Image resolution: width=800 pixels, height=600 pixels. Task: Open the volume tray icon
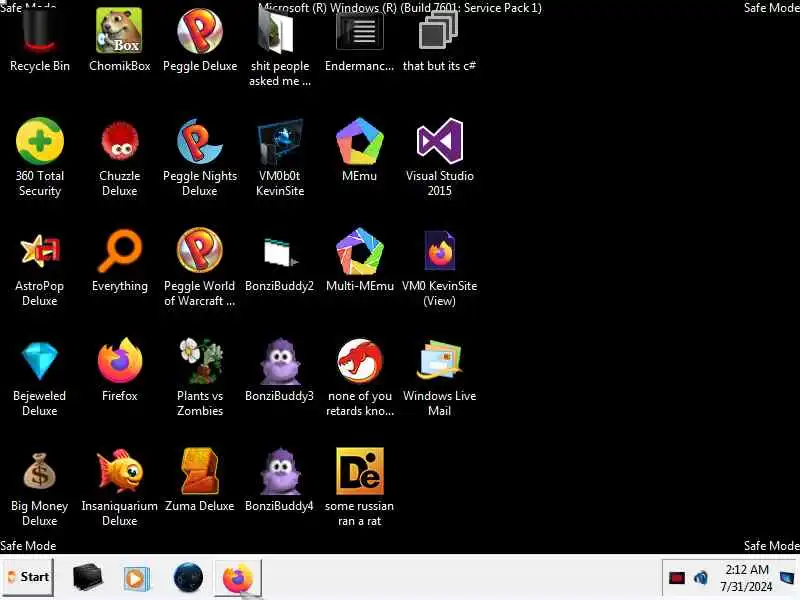(701, 578)
